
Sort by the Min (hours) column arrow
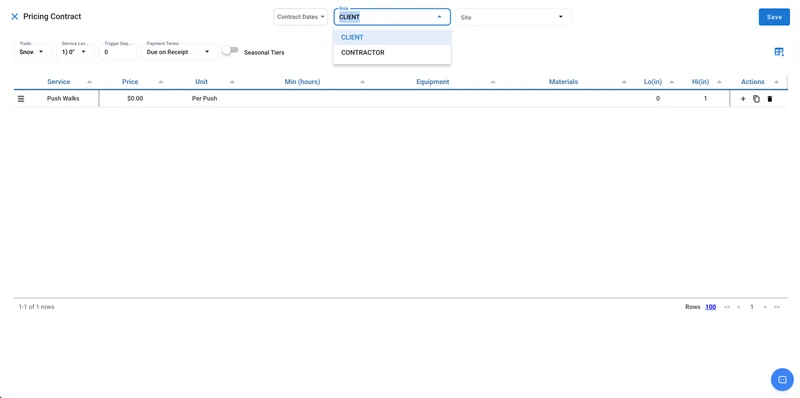coord(362,82)
